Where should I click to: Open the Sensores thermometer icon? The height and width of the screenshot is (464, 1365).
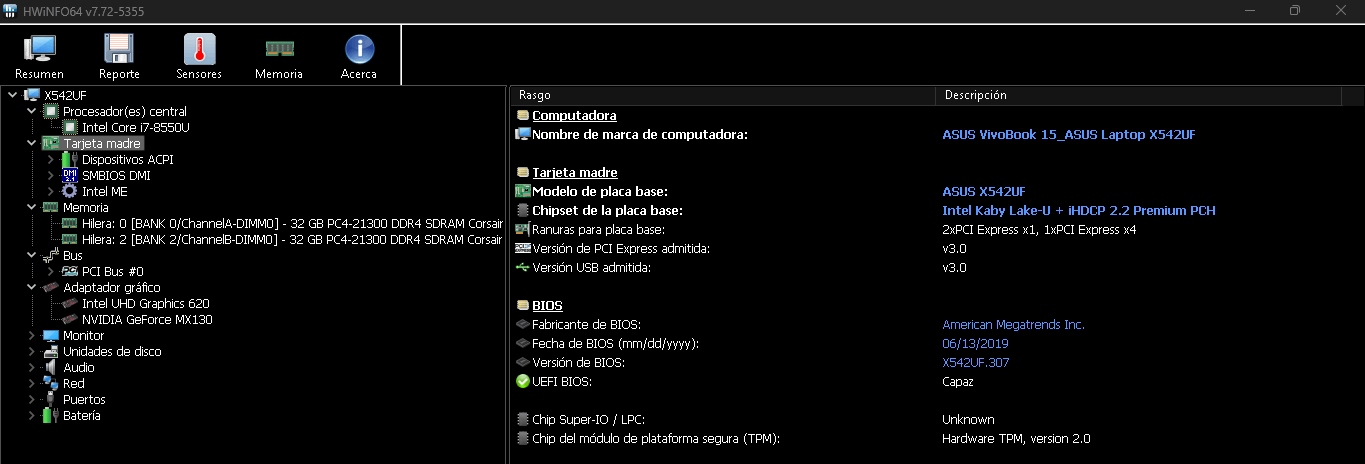tap(199, 48)
